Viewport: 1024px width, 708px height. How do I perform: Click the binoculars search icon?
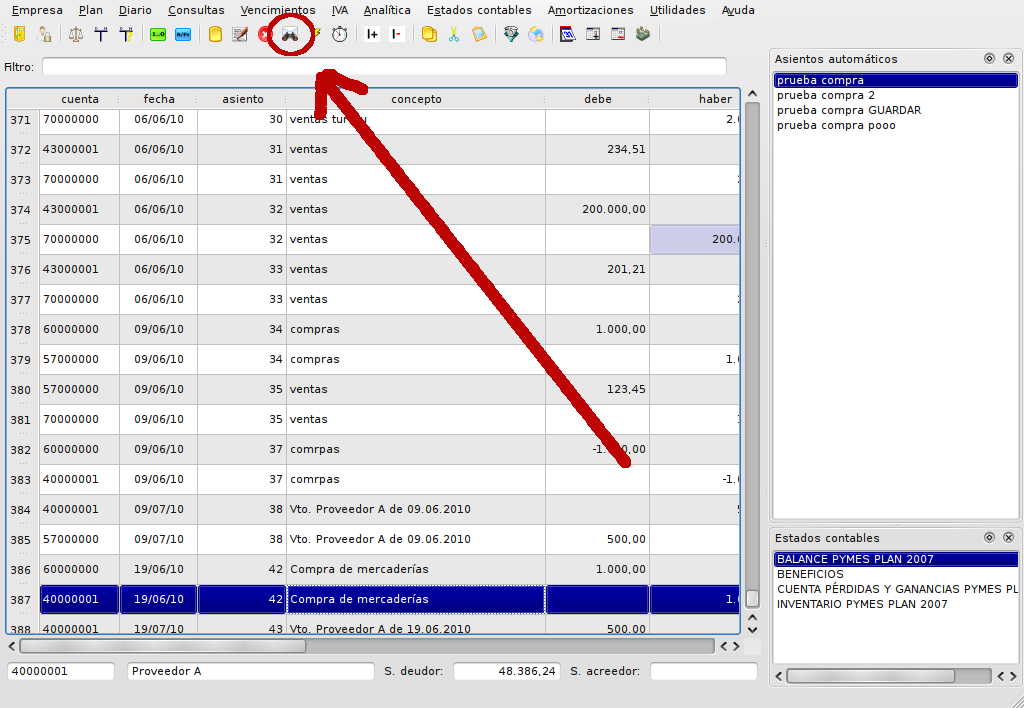click(290, 34)
